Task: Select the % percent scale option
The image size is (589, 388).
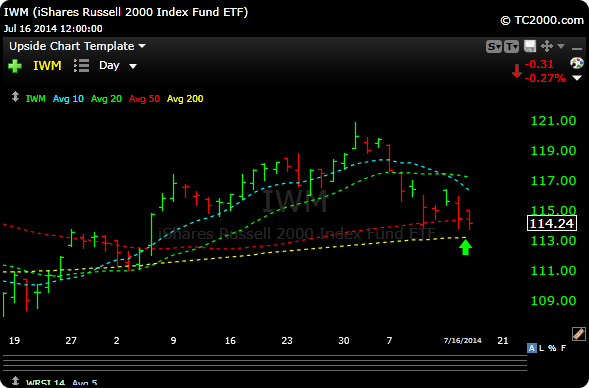Action: tap(552, 348)
